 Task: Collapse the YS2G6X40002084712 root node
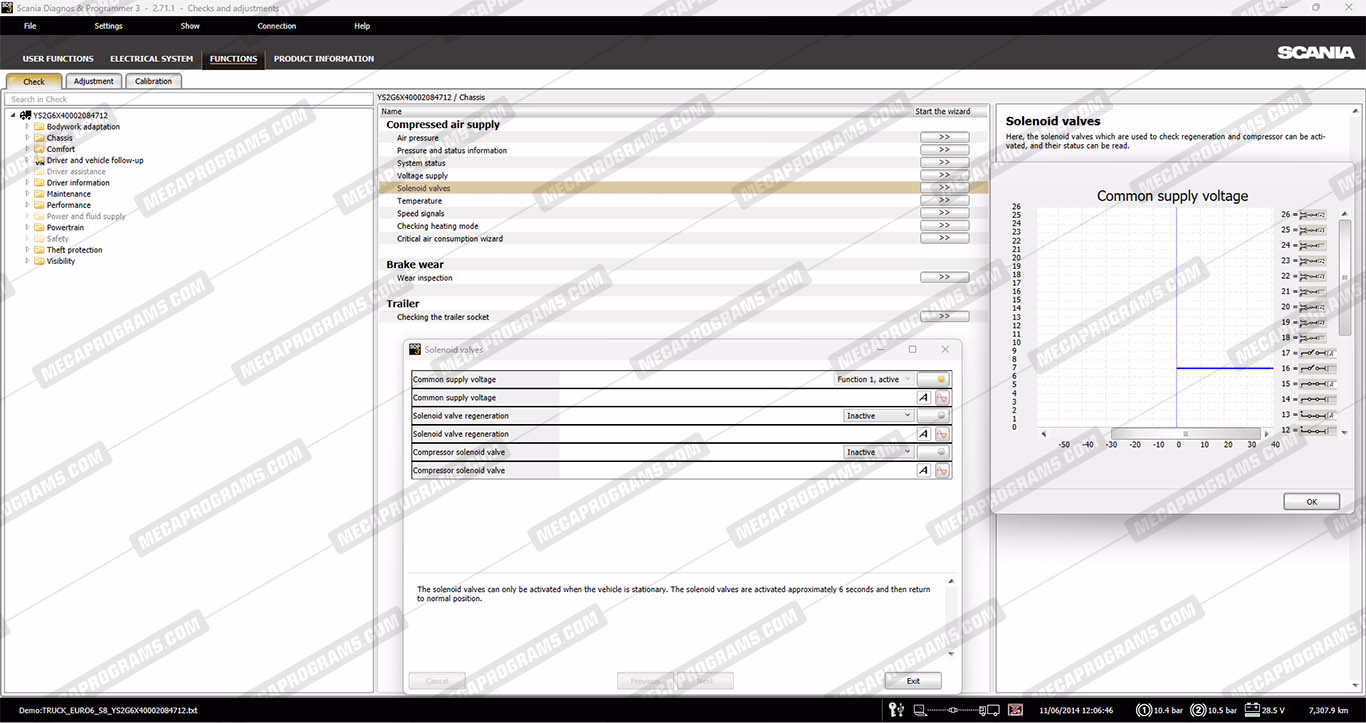pos(14,116)
